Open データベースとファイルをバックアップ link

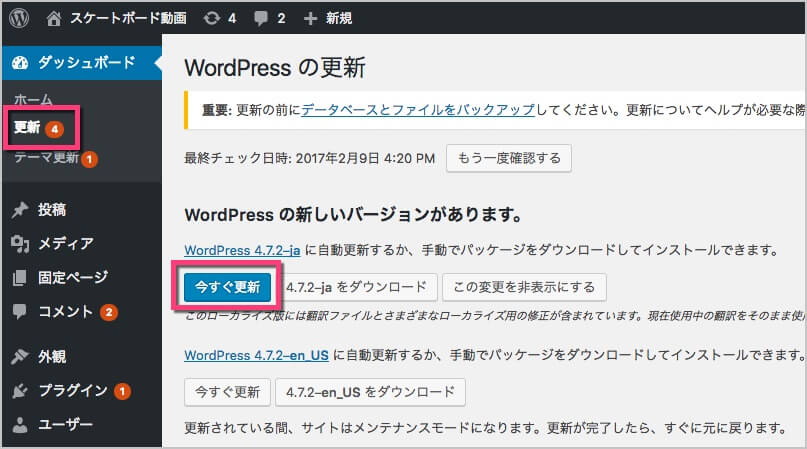click(418, 110)
